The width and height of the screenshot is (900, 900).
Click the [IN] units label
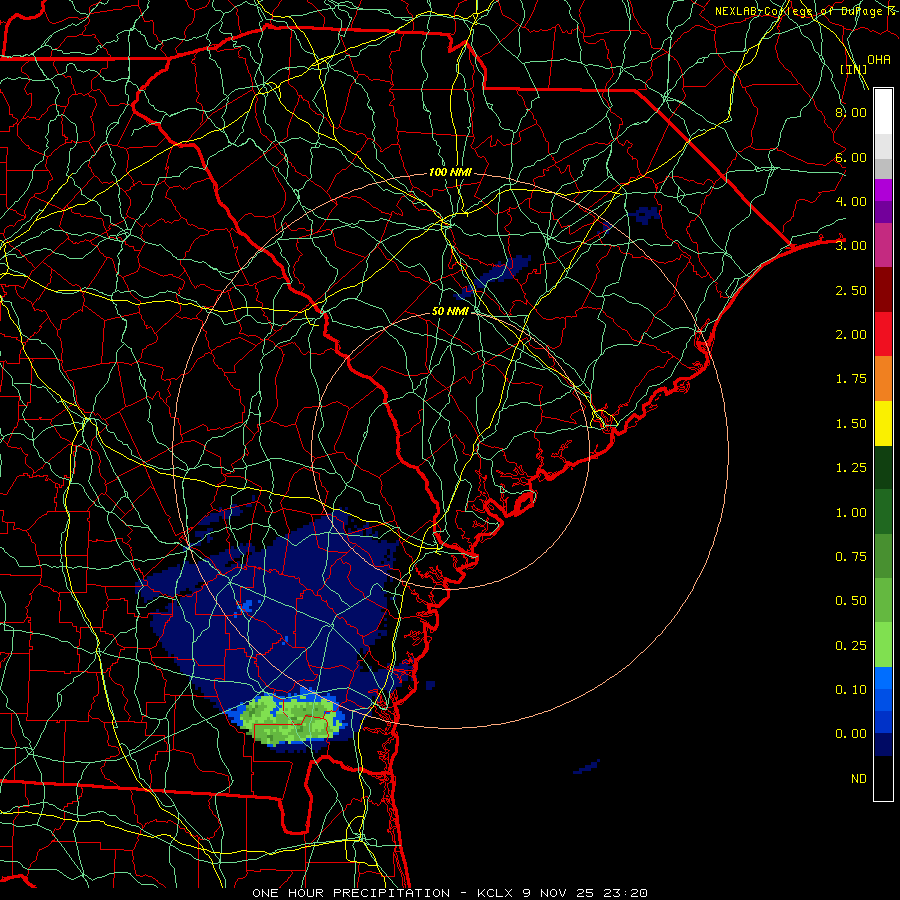[854, 69]
